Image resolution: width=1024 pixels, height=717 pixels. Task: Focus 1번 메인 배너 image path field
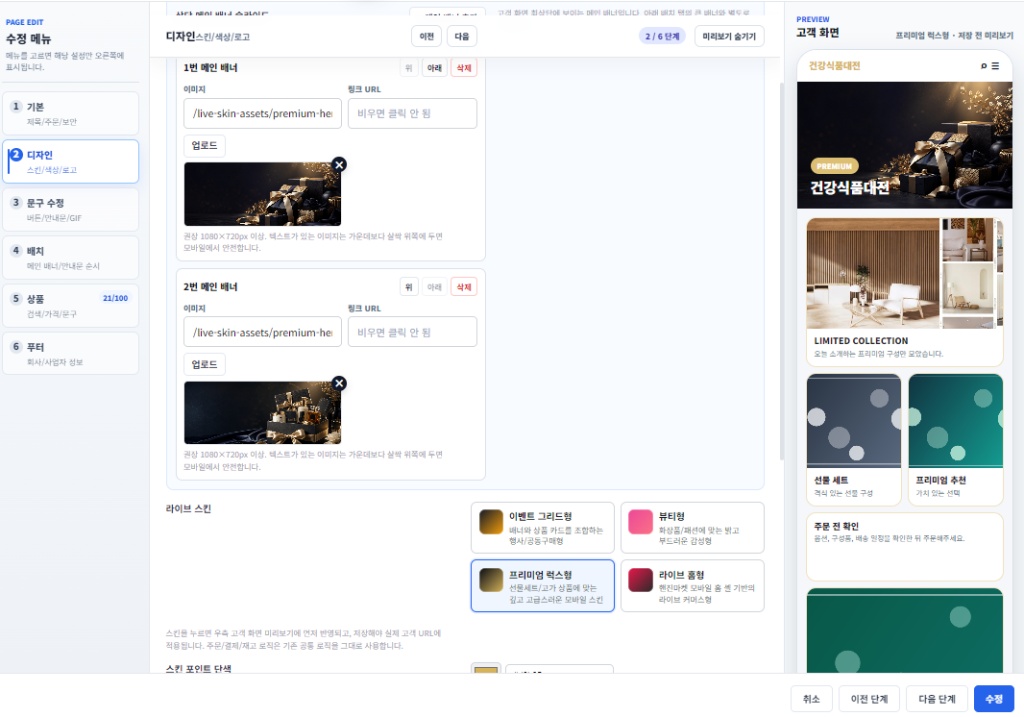point(263,114)
